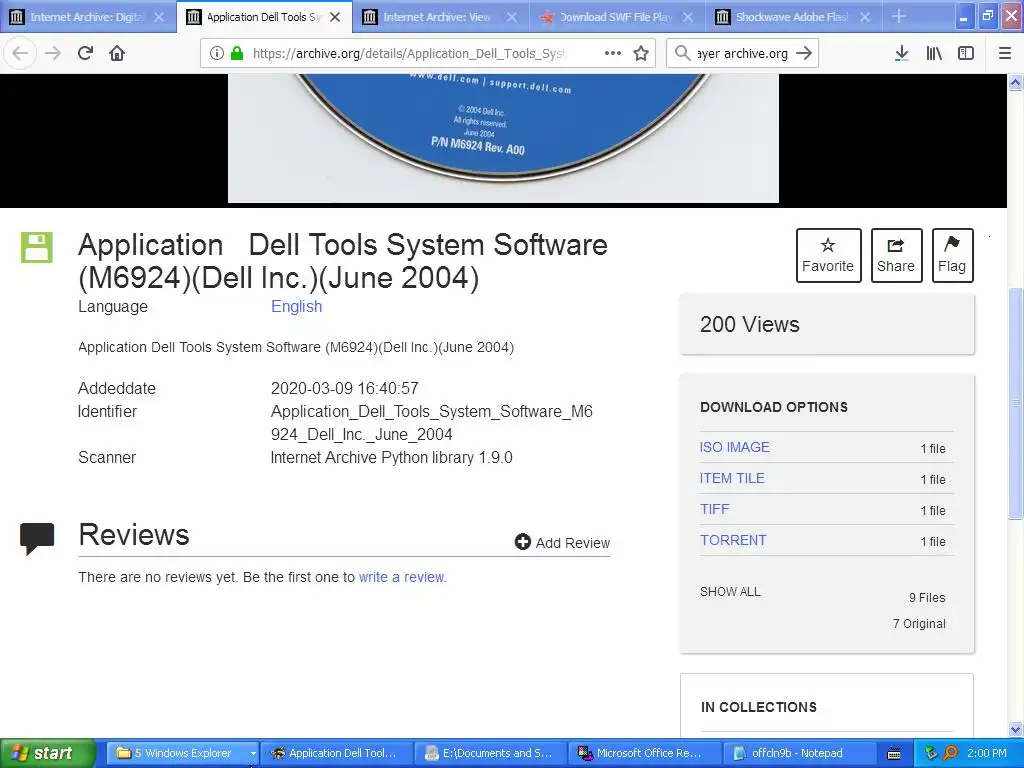Click SHOW ALL download files
This screenshot has height=768, width=1024.
coord(730,592)
